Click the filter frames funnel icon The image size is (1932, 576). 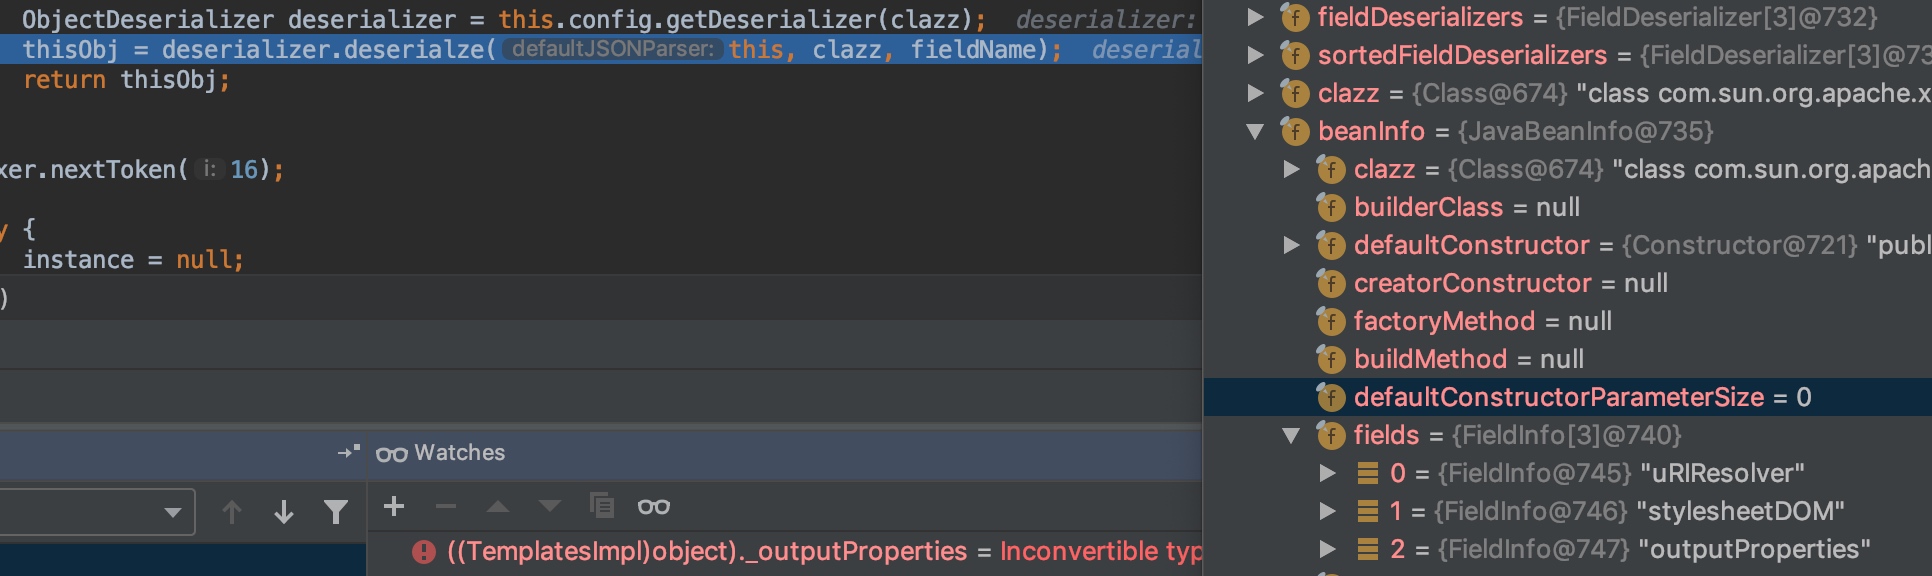tap(336, 512)
